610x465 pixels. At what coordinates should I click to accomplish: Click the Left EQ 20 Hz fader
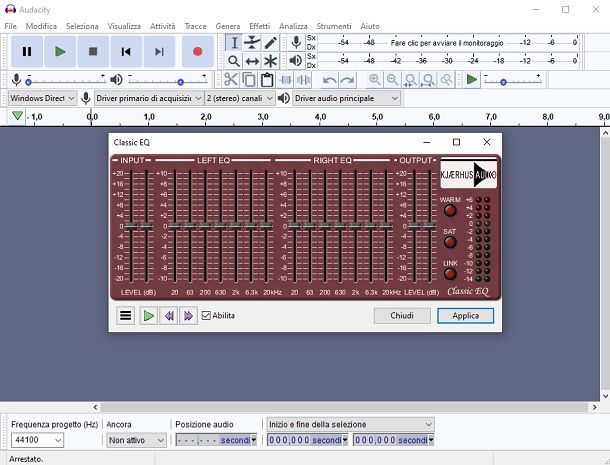[175, 226]
